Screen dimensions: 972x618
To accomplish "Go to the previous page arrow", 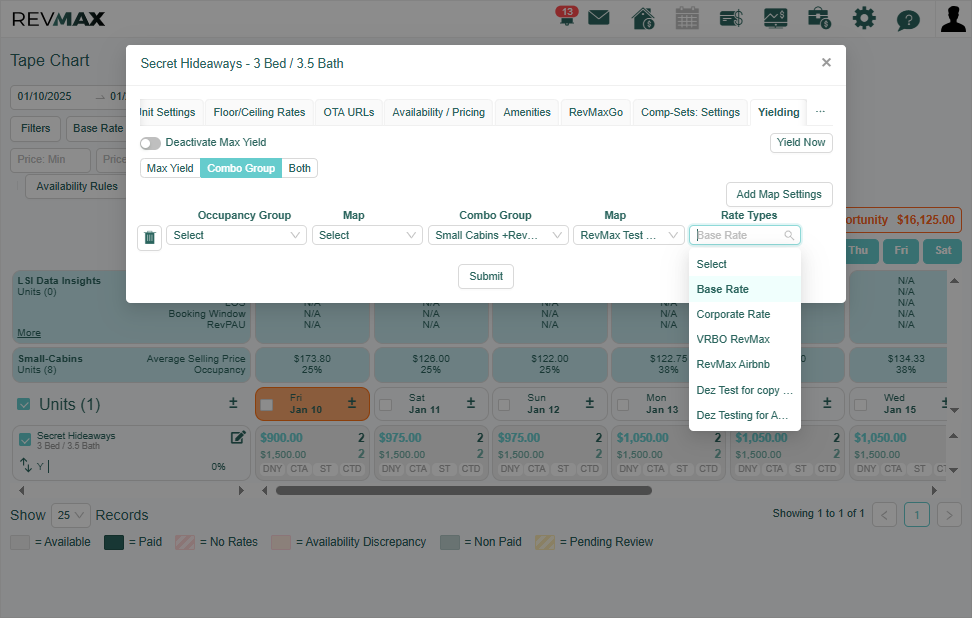I will (x=885, y=515).
